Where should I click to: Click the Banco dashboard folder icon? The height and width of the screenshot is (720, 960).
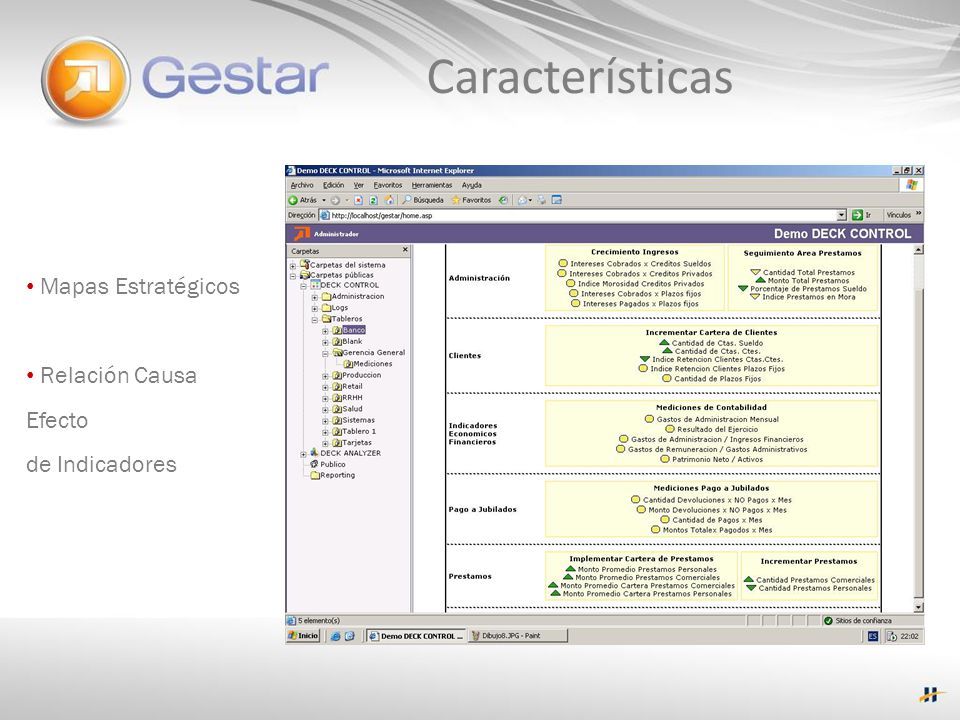(x=337, y=330)
